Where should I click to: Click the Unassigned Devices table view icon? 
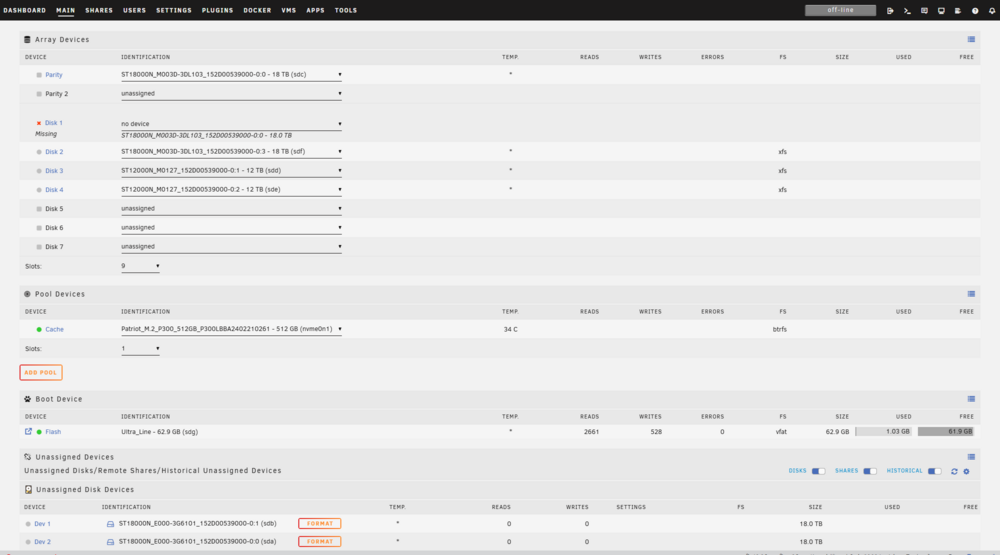[x=971, y=457]
